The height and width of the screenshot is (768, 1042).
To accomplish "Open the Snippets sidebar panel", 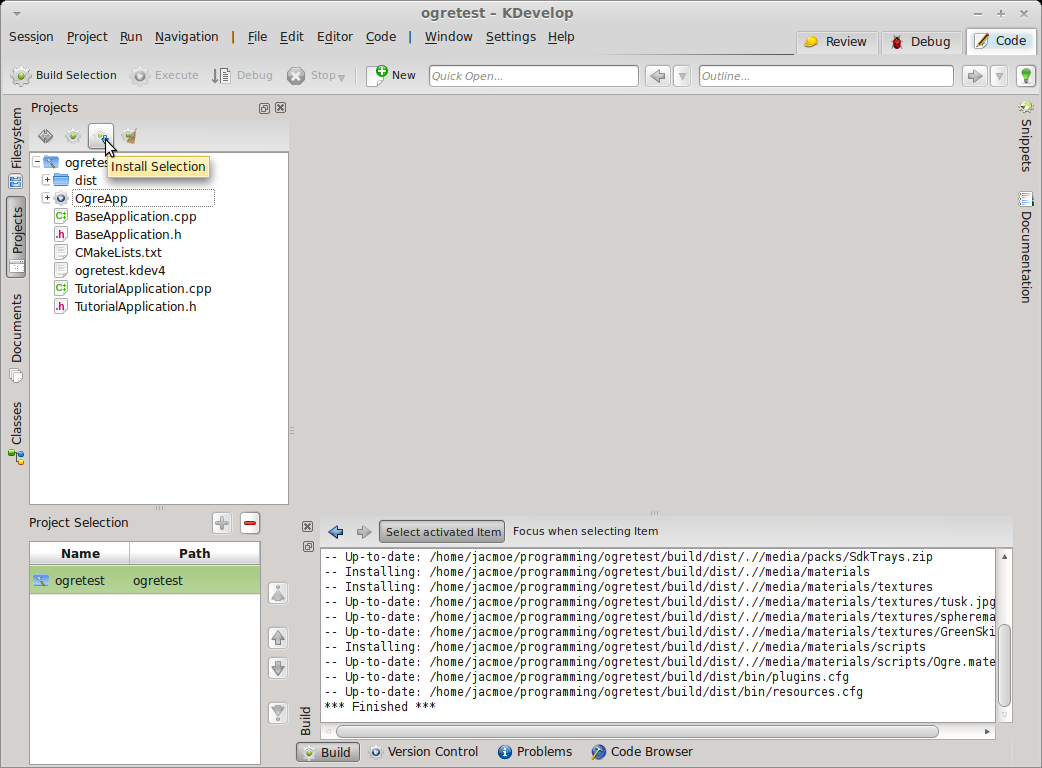I will click(x=1026, y=137).
